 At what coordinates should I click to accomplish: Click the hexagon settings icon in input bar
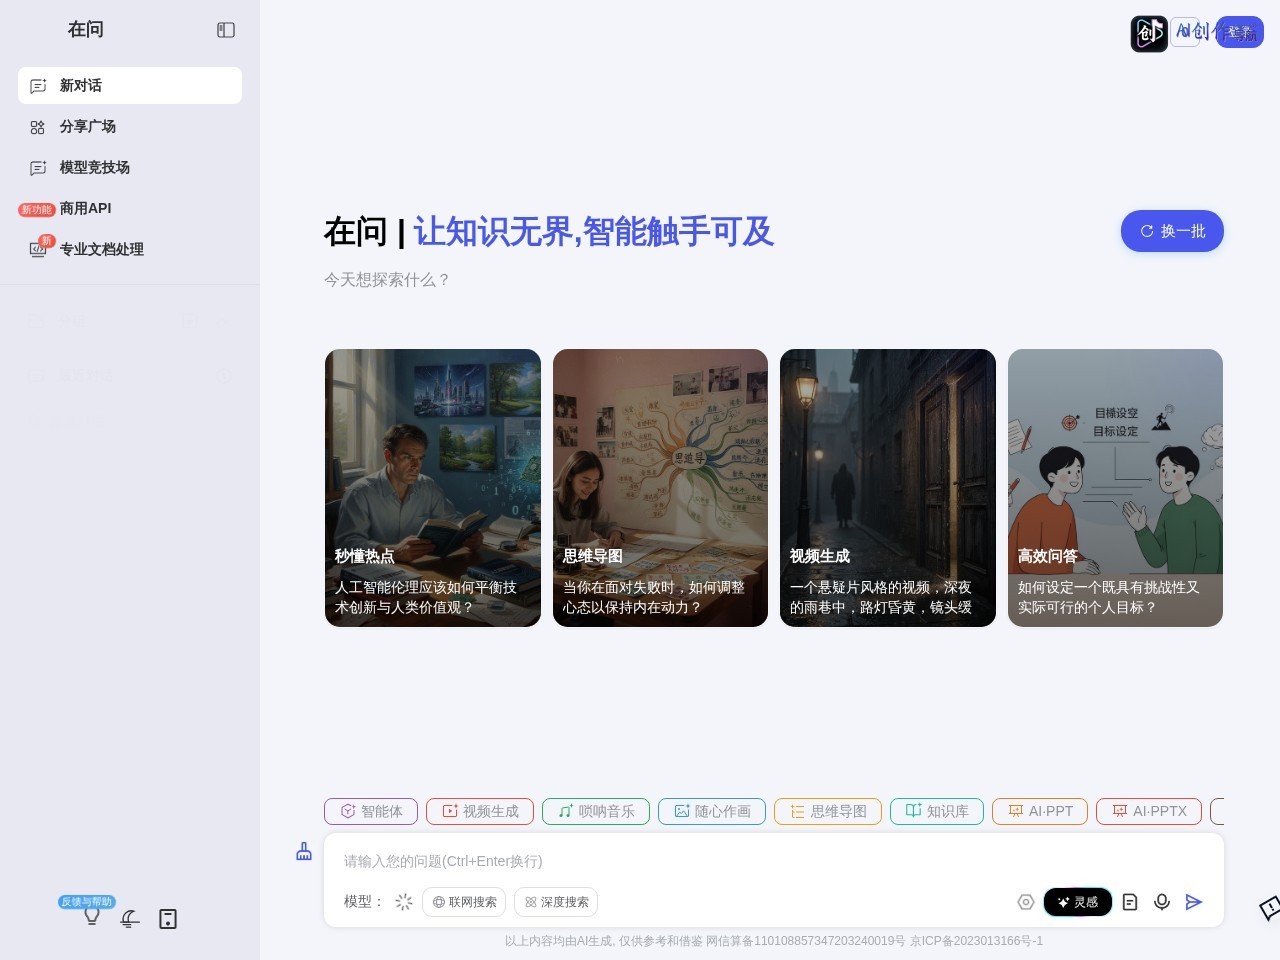click(x=1026, y=902)
